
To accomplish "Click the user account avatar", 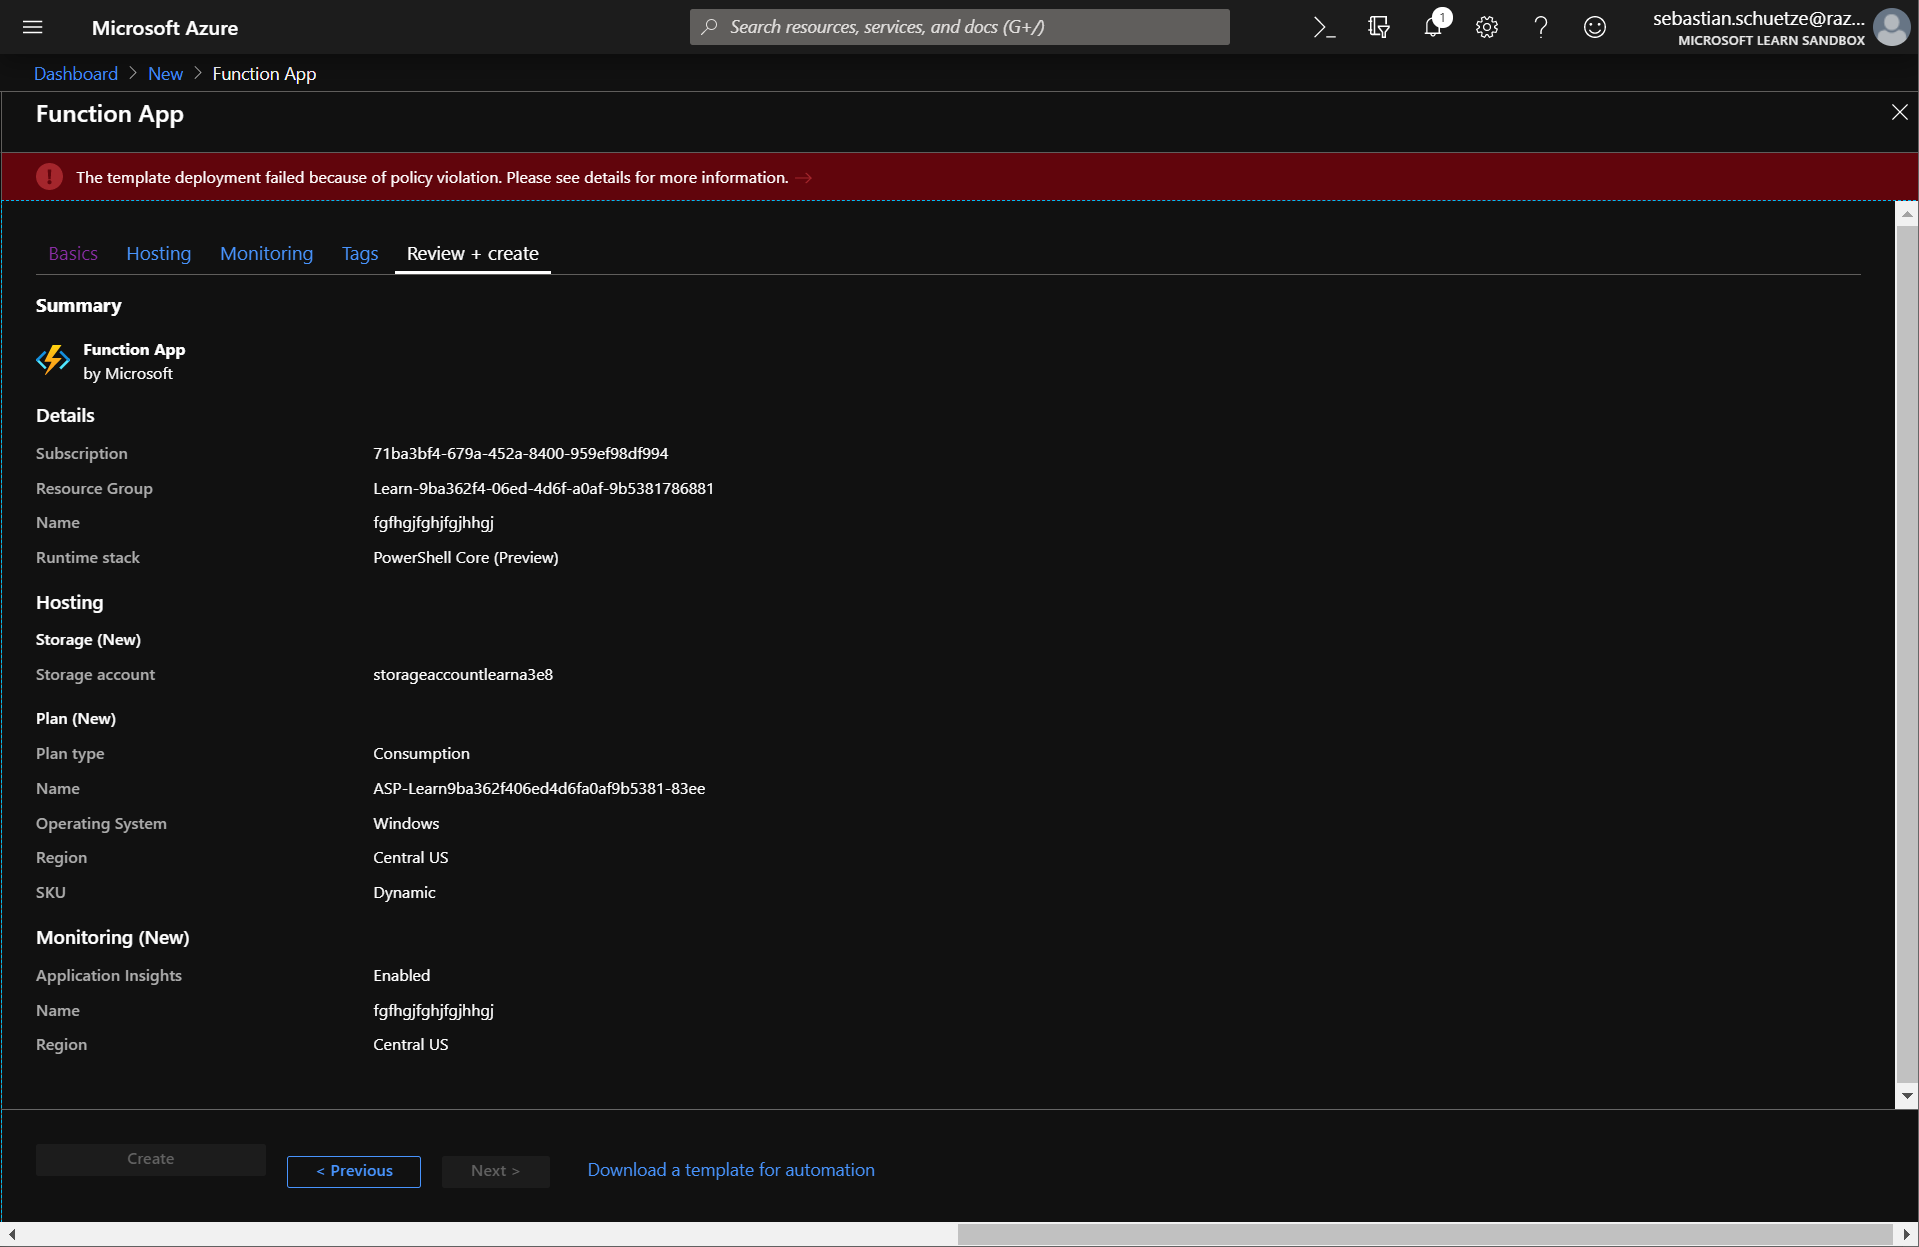I will [x=1891, y=27].
